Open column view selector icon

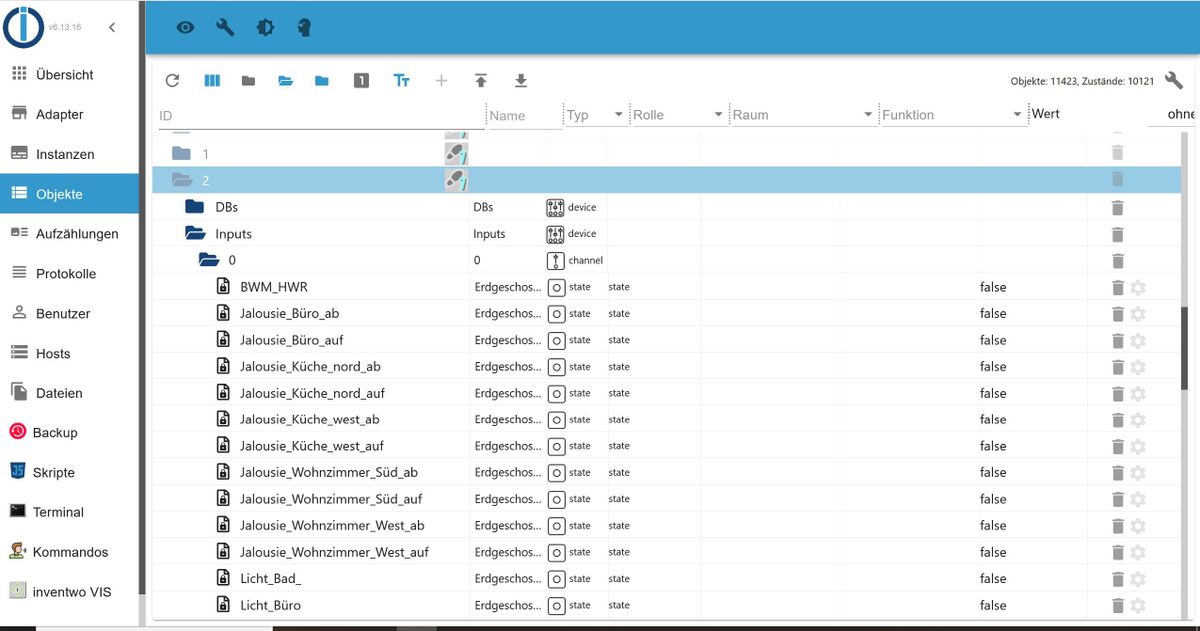(212, 81)
